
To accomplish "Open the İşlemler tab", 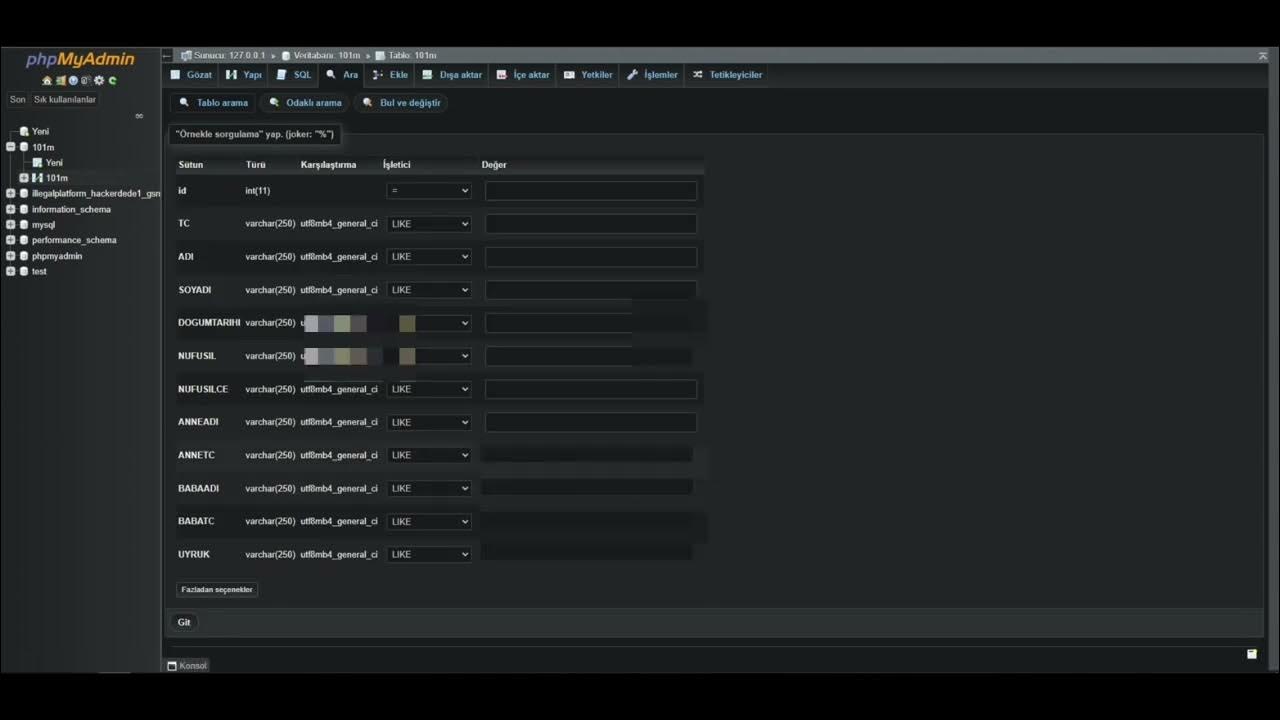I will [652, 75].
